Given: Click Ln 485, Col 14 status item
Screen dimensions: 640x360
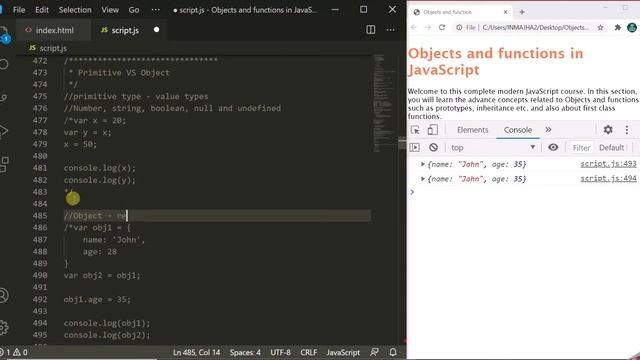Looking at the screenshot, I should click(x=196, y=352).
